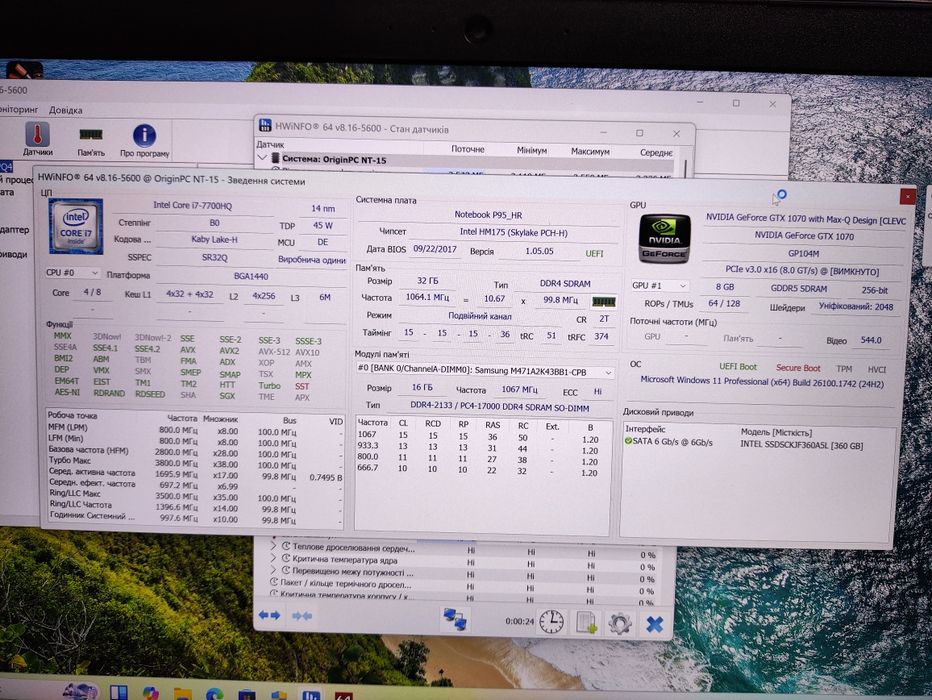Open Copilot from the taskbar
932x700 pixels.
150,693
